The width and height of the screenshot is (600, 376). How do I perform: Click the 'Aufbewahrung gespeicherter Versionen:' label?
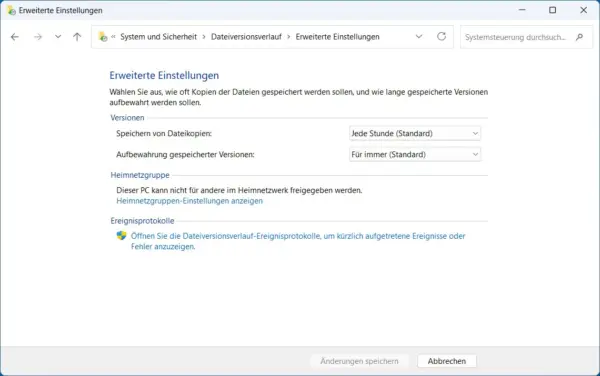pos(185,155)
